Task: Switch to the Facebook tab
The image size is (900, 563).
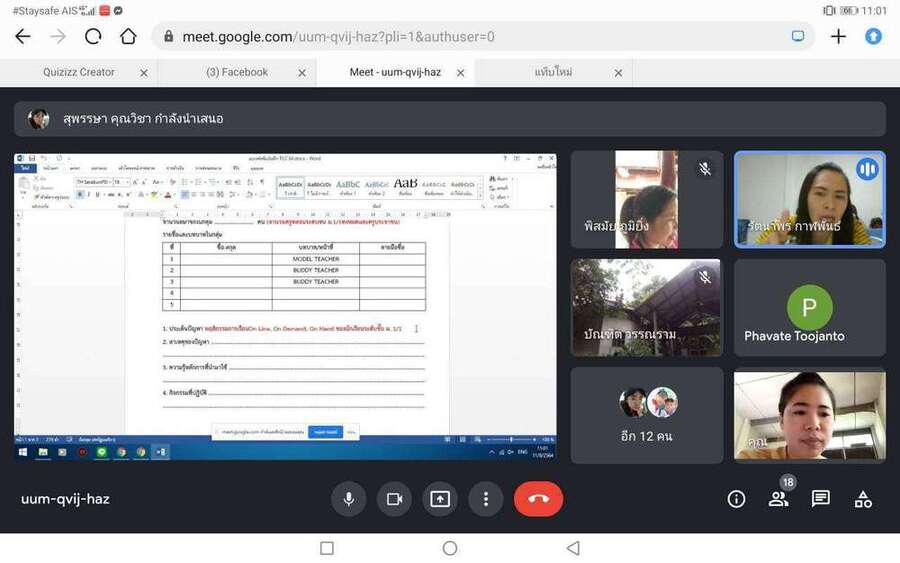Action: click(237, 72)
